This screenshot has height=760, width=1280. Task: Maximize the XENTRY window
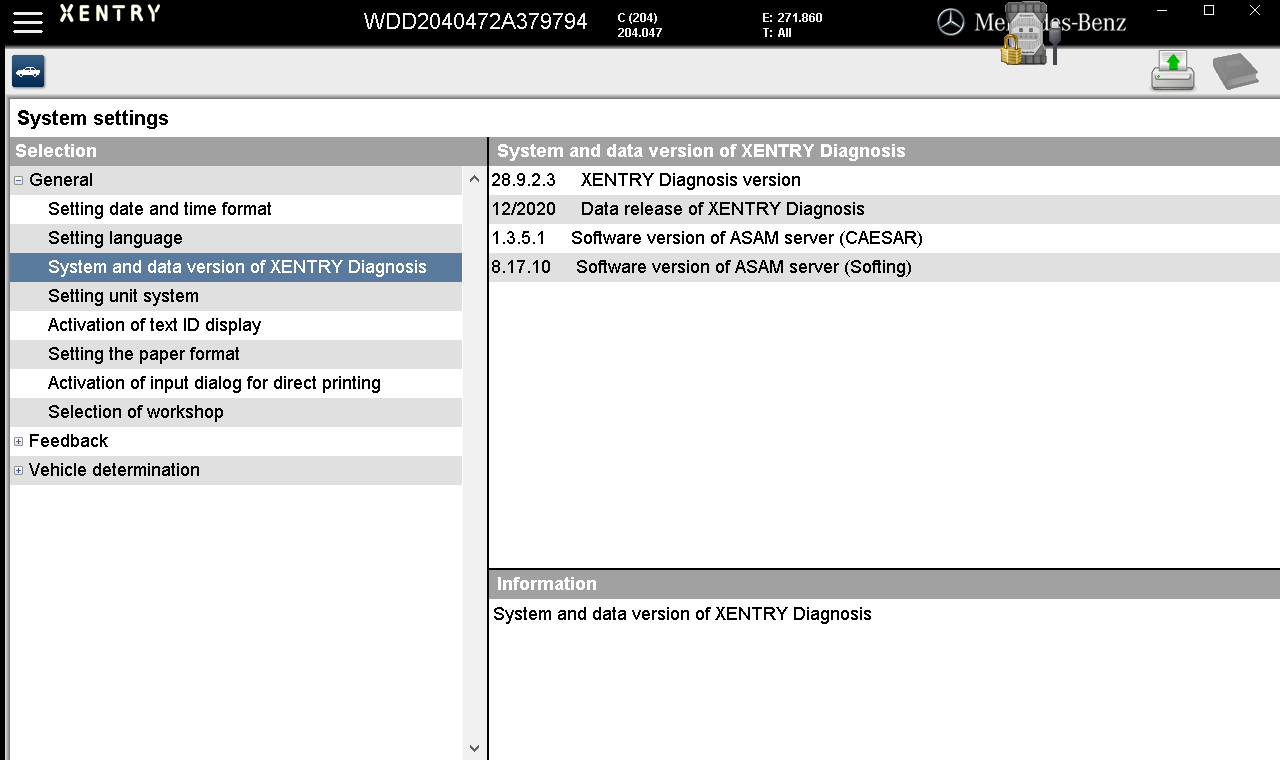point(1209,11)
